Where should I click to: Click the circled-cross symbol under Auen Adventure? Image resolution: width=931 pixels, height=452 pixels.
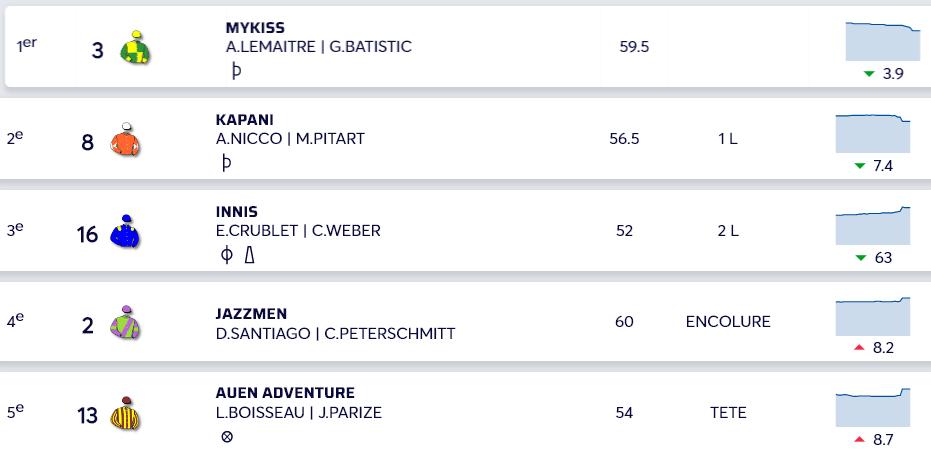tap(227, 437)
